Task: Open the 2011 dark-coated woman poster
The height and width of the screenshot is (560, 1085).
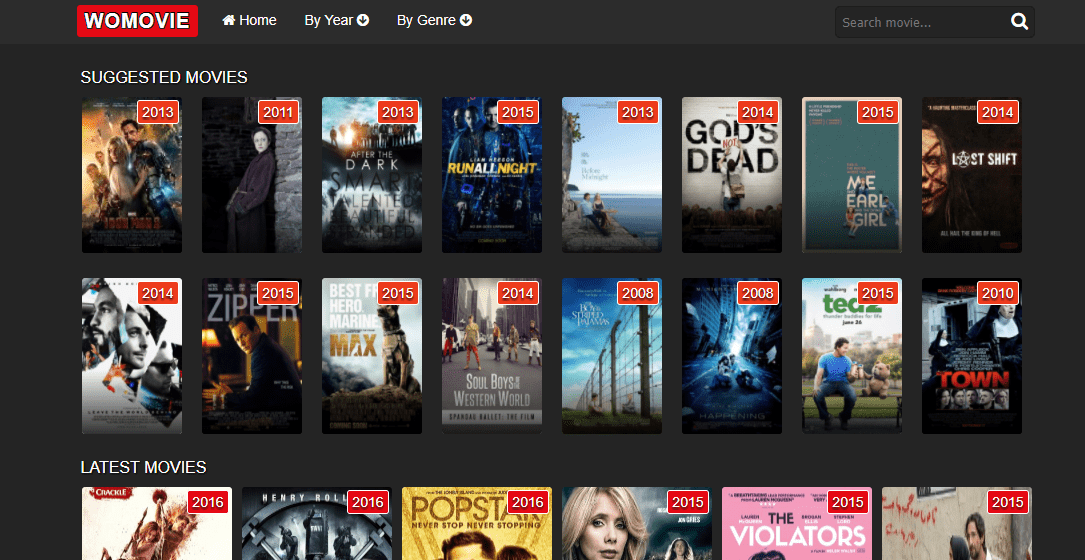Action: point(252,175)
